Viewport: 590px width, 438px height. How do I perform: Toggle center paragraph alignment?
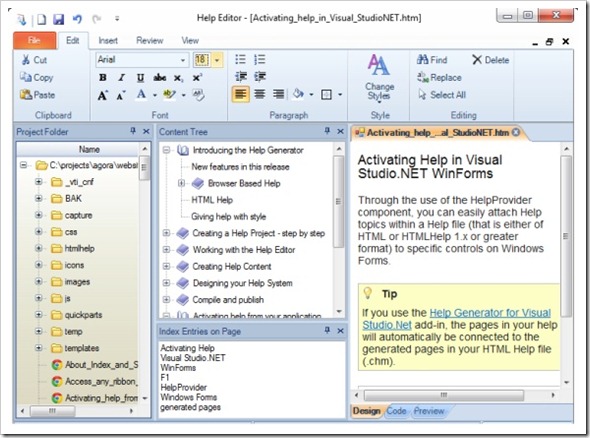260,94
